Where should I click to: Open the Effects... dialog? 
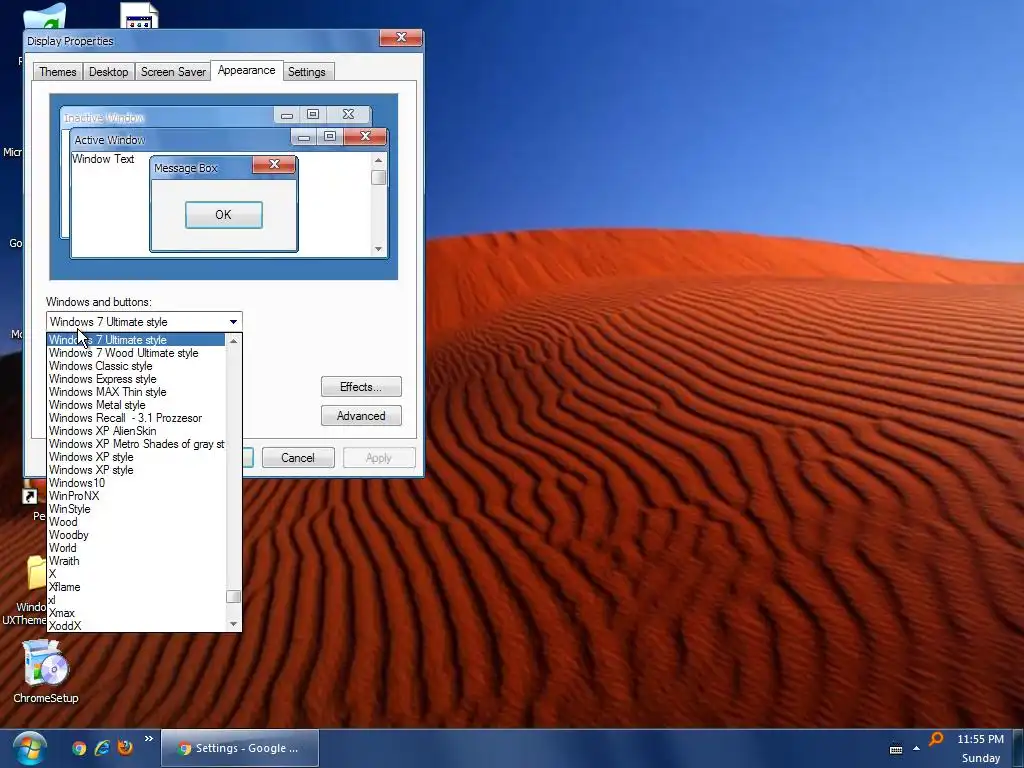click(361, 387)
